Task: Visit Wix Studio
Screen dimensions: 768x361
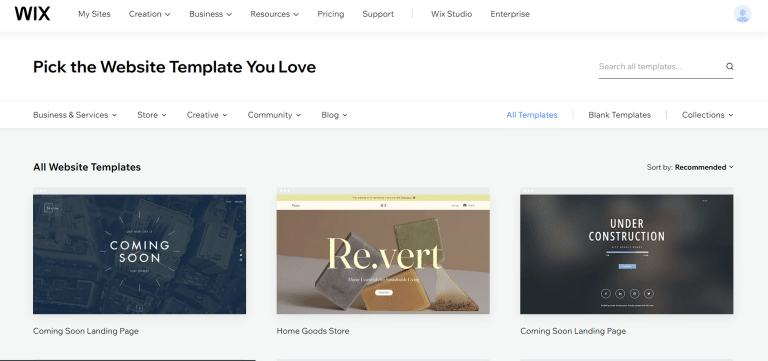Action: (x=452, y=14)
